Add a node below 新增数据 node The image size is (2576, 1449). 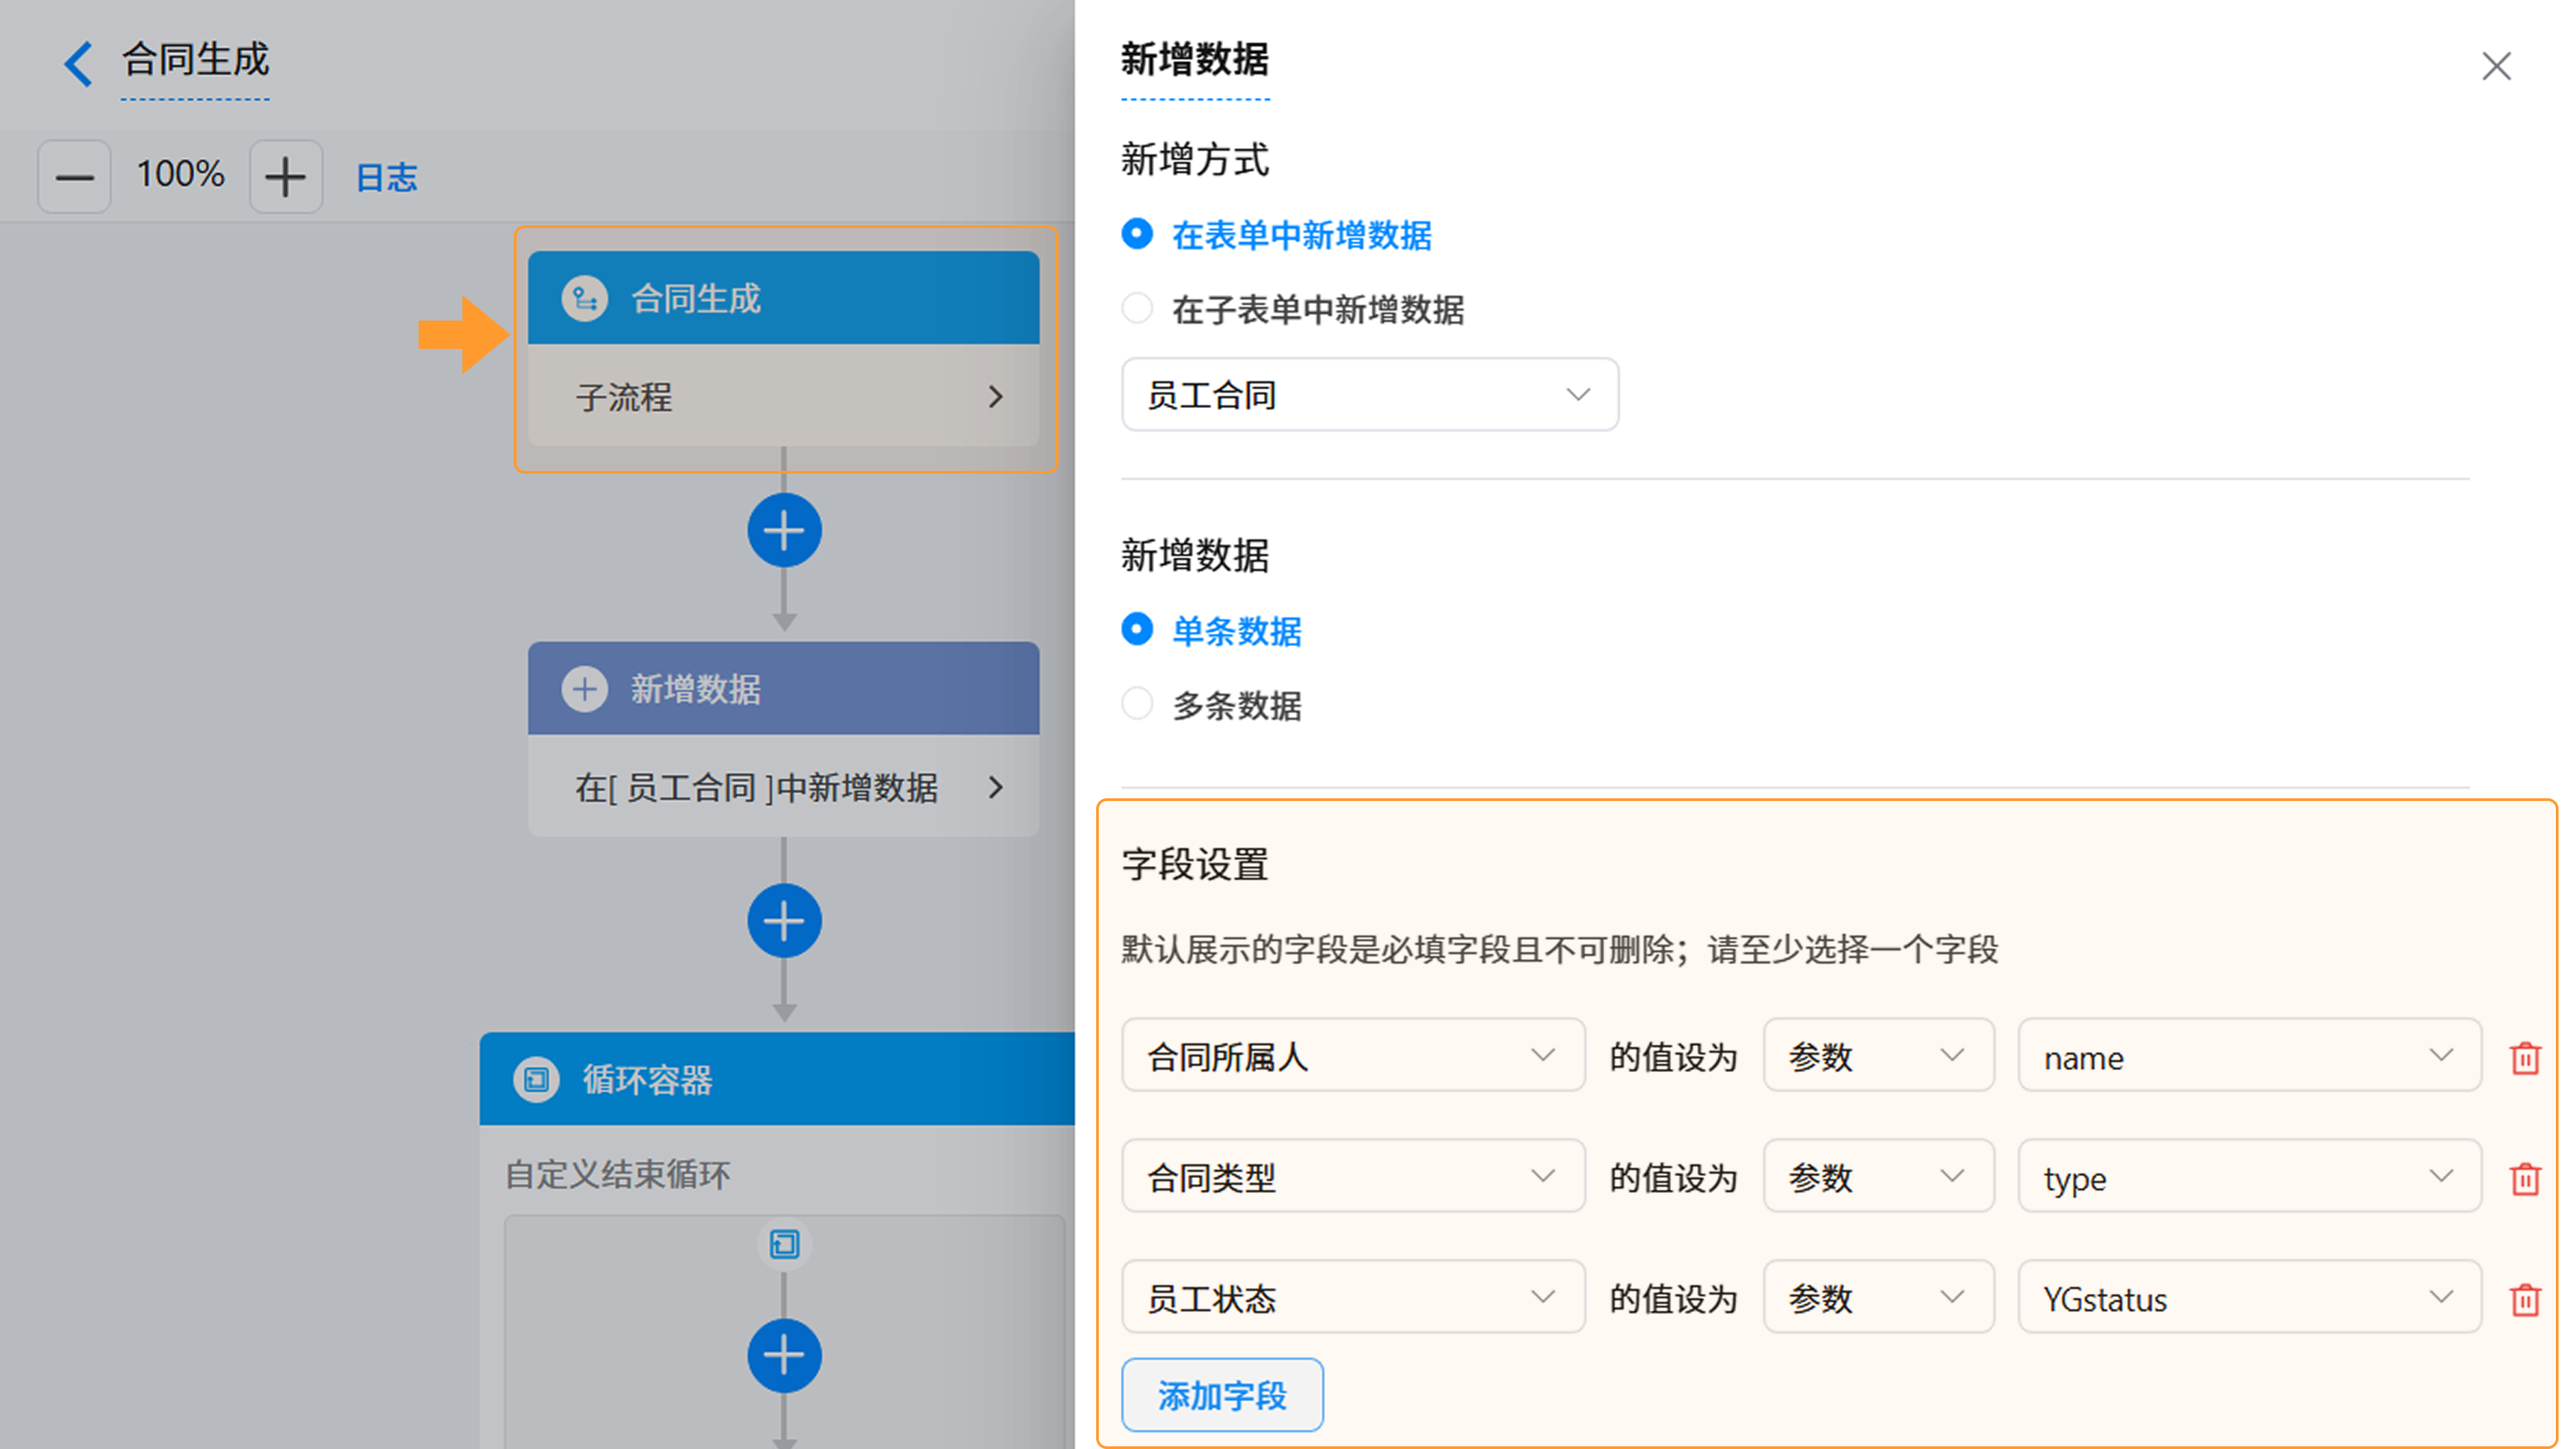pos(784,920)
